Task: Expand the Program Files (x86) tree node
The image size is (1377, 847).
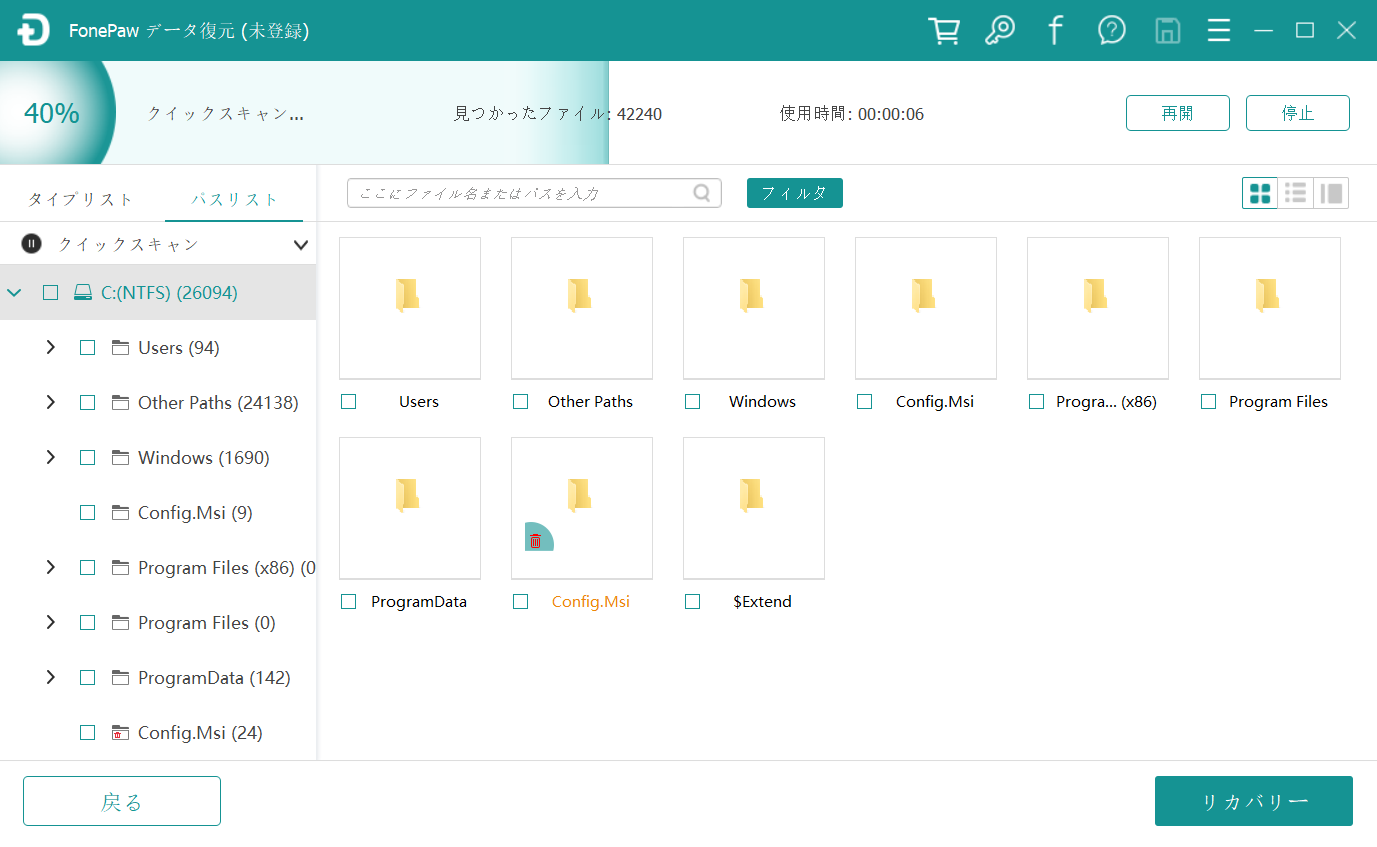Action: (x=50, y=568)
